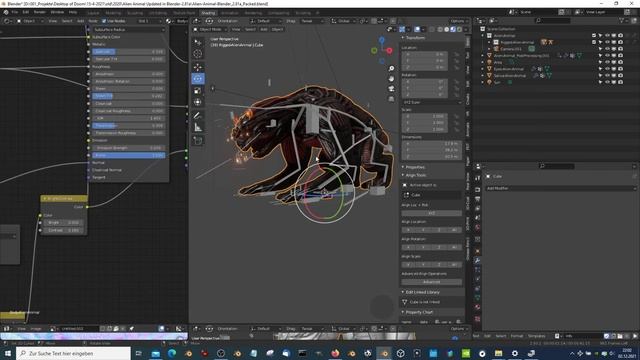Click the outliner filter funnel icon
640x360 pixels.
tap(622, 20)
